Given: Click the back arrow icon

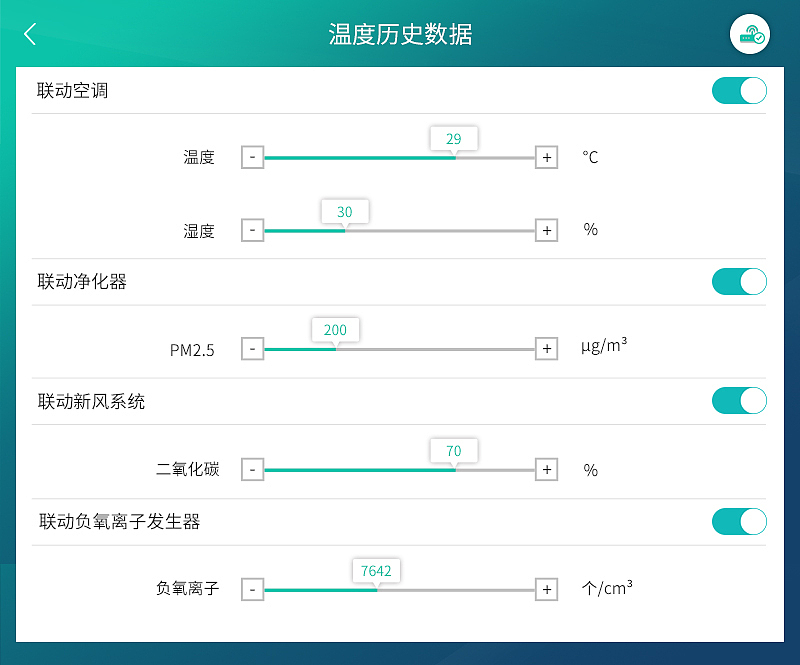Looking at the screenshot, I should click(29, 33).
